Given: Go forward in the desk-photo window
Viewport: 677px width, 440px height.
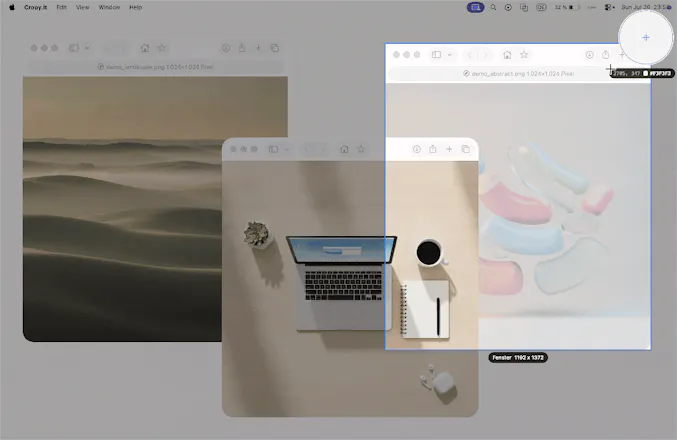Looking at the screenshot, I should tap(323, 149).
